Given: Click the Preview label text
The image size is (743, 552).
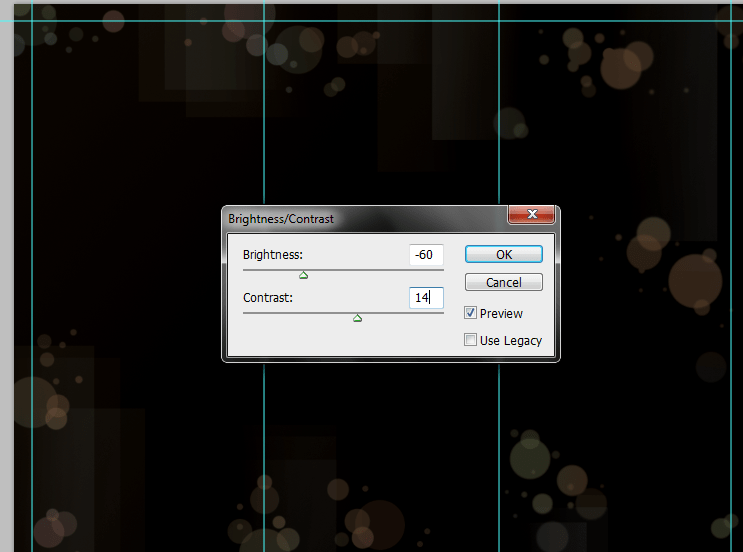Looking at the screenshot, I should 501,314.
